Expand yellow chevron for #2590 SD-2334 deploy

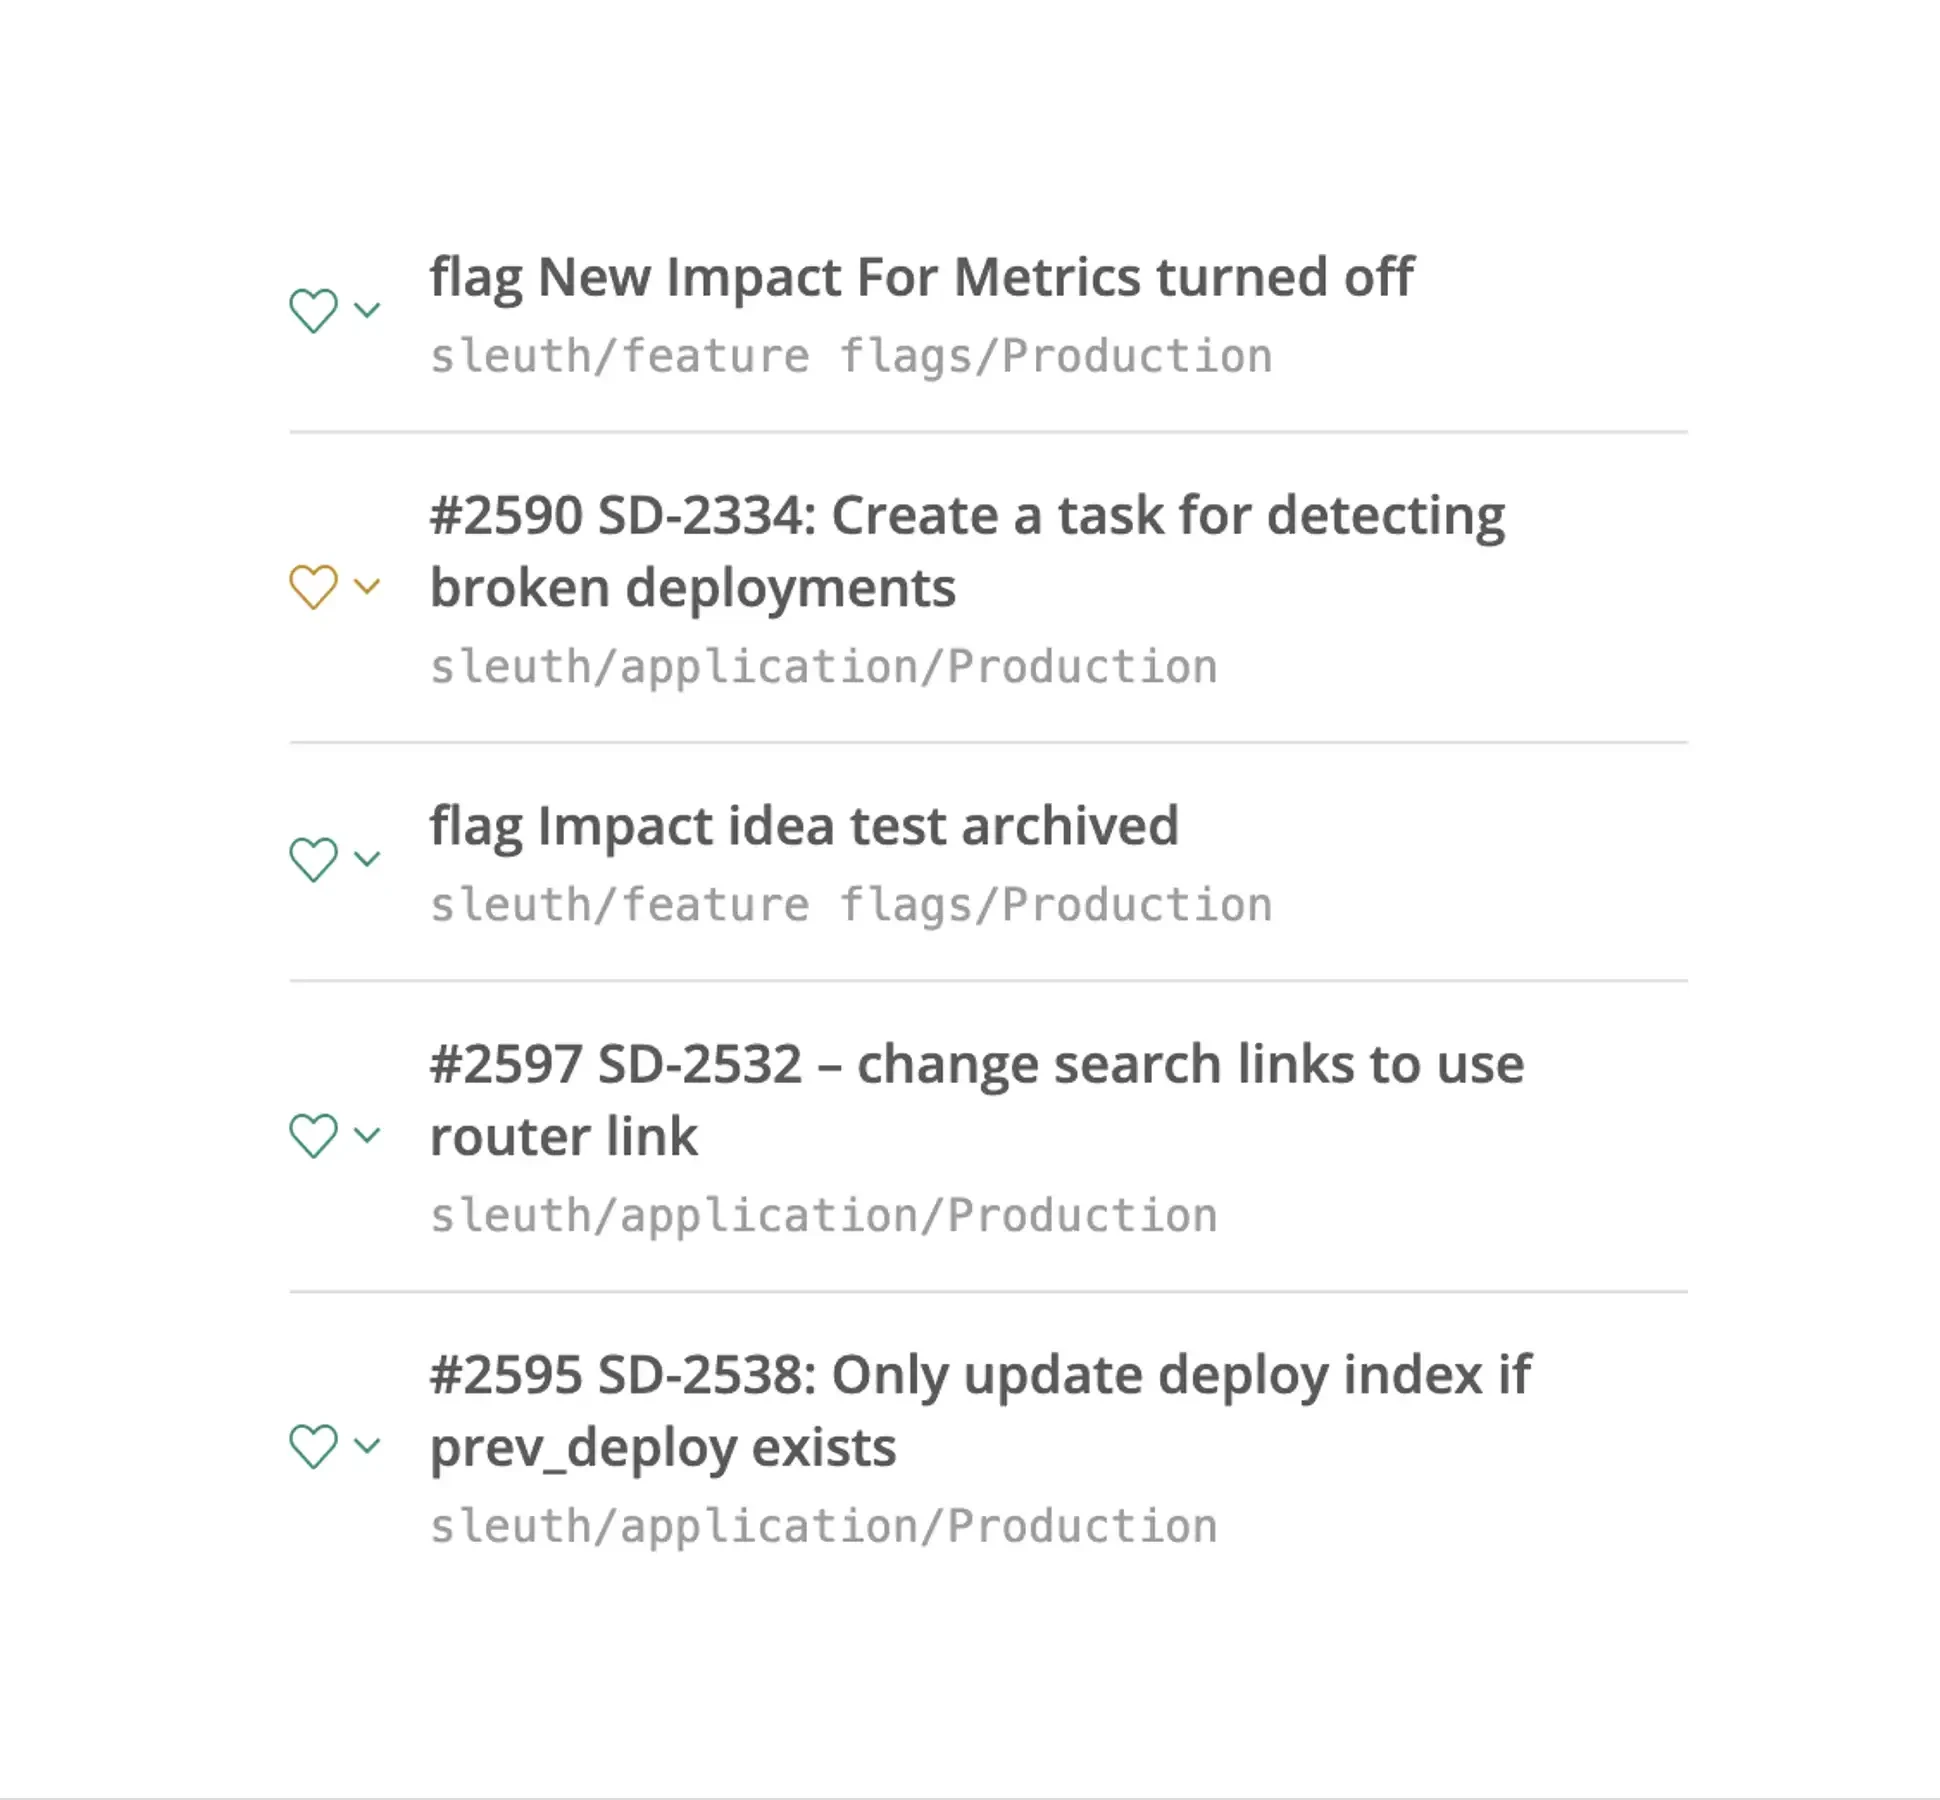pyautogui.click(x=367, y=586)
